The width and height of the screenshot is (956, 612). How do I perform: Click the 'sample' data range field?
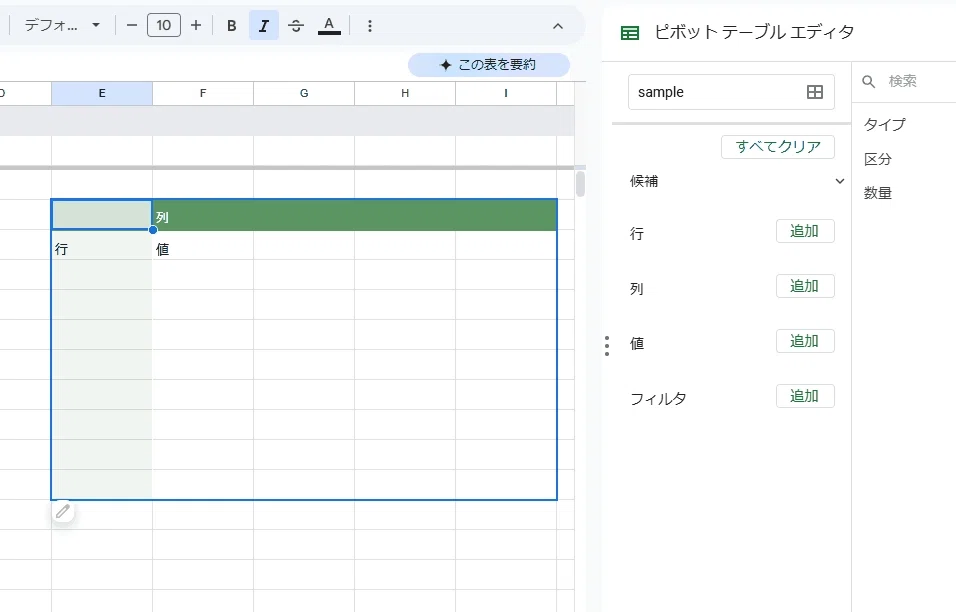pos(731,92)
